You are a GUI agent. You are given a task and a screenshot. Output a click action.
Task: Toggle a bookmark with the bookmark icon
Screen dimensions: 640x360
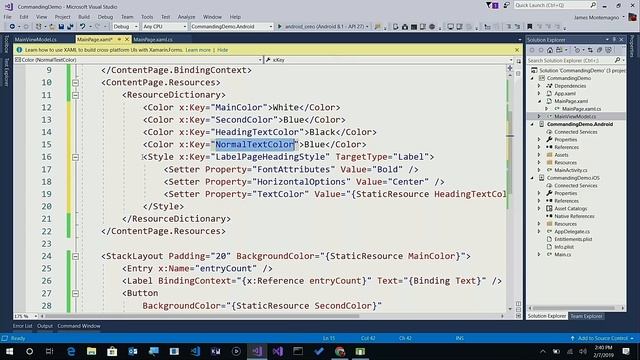pyautogui.click(x=530, y=27)
